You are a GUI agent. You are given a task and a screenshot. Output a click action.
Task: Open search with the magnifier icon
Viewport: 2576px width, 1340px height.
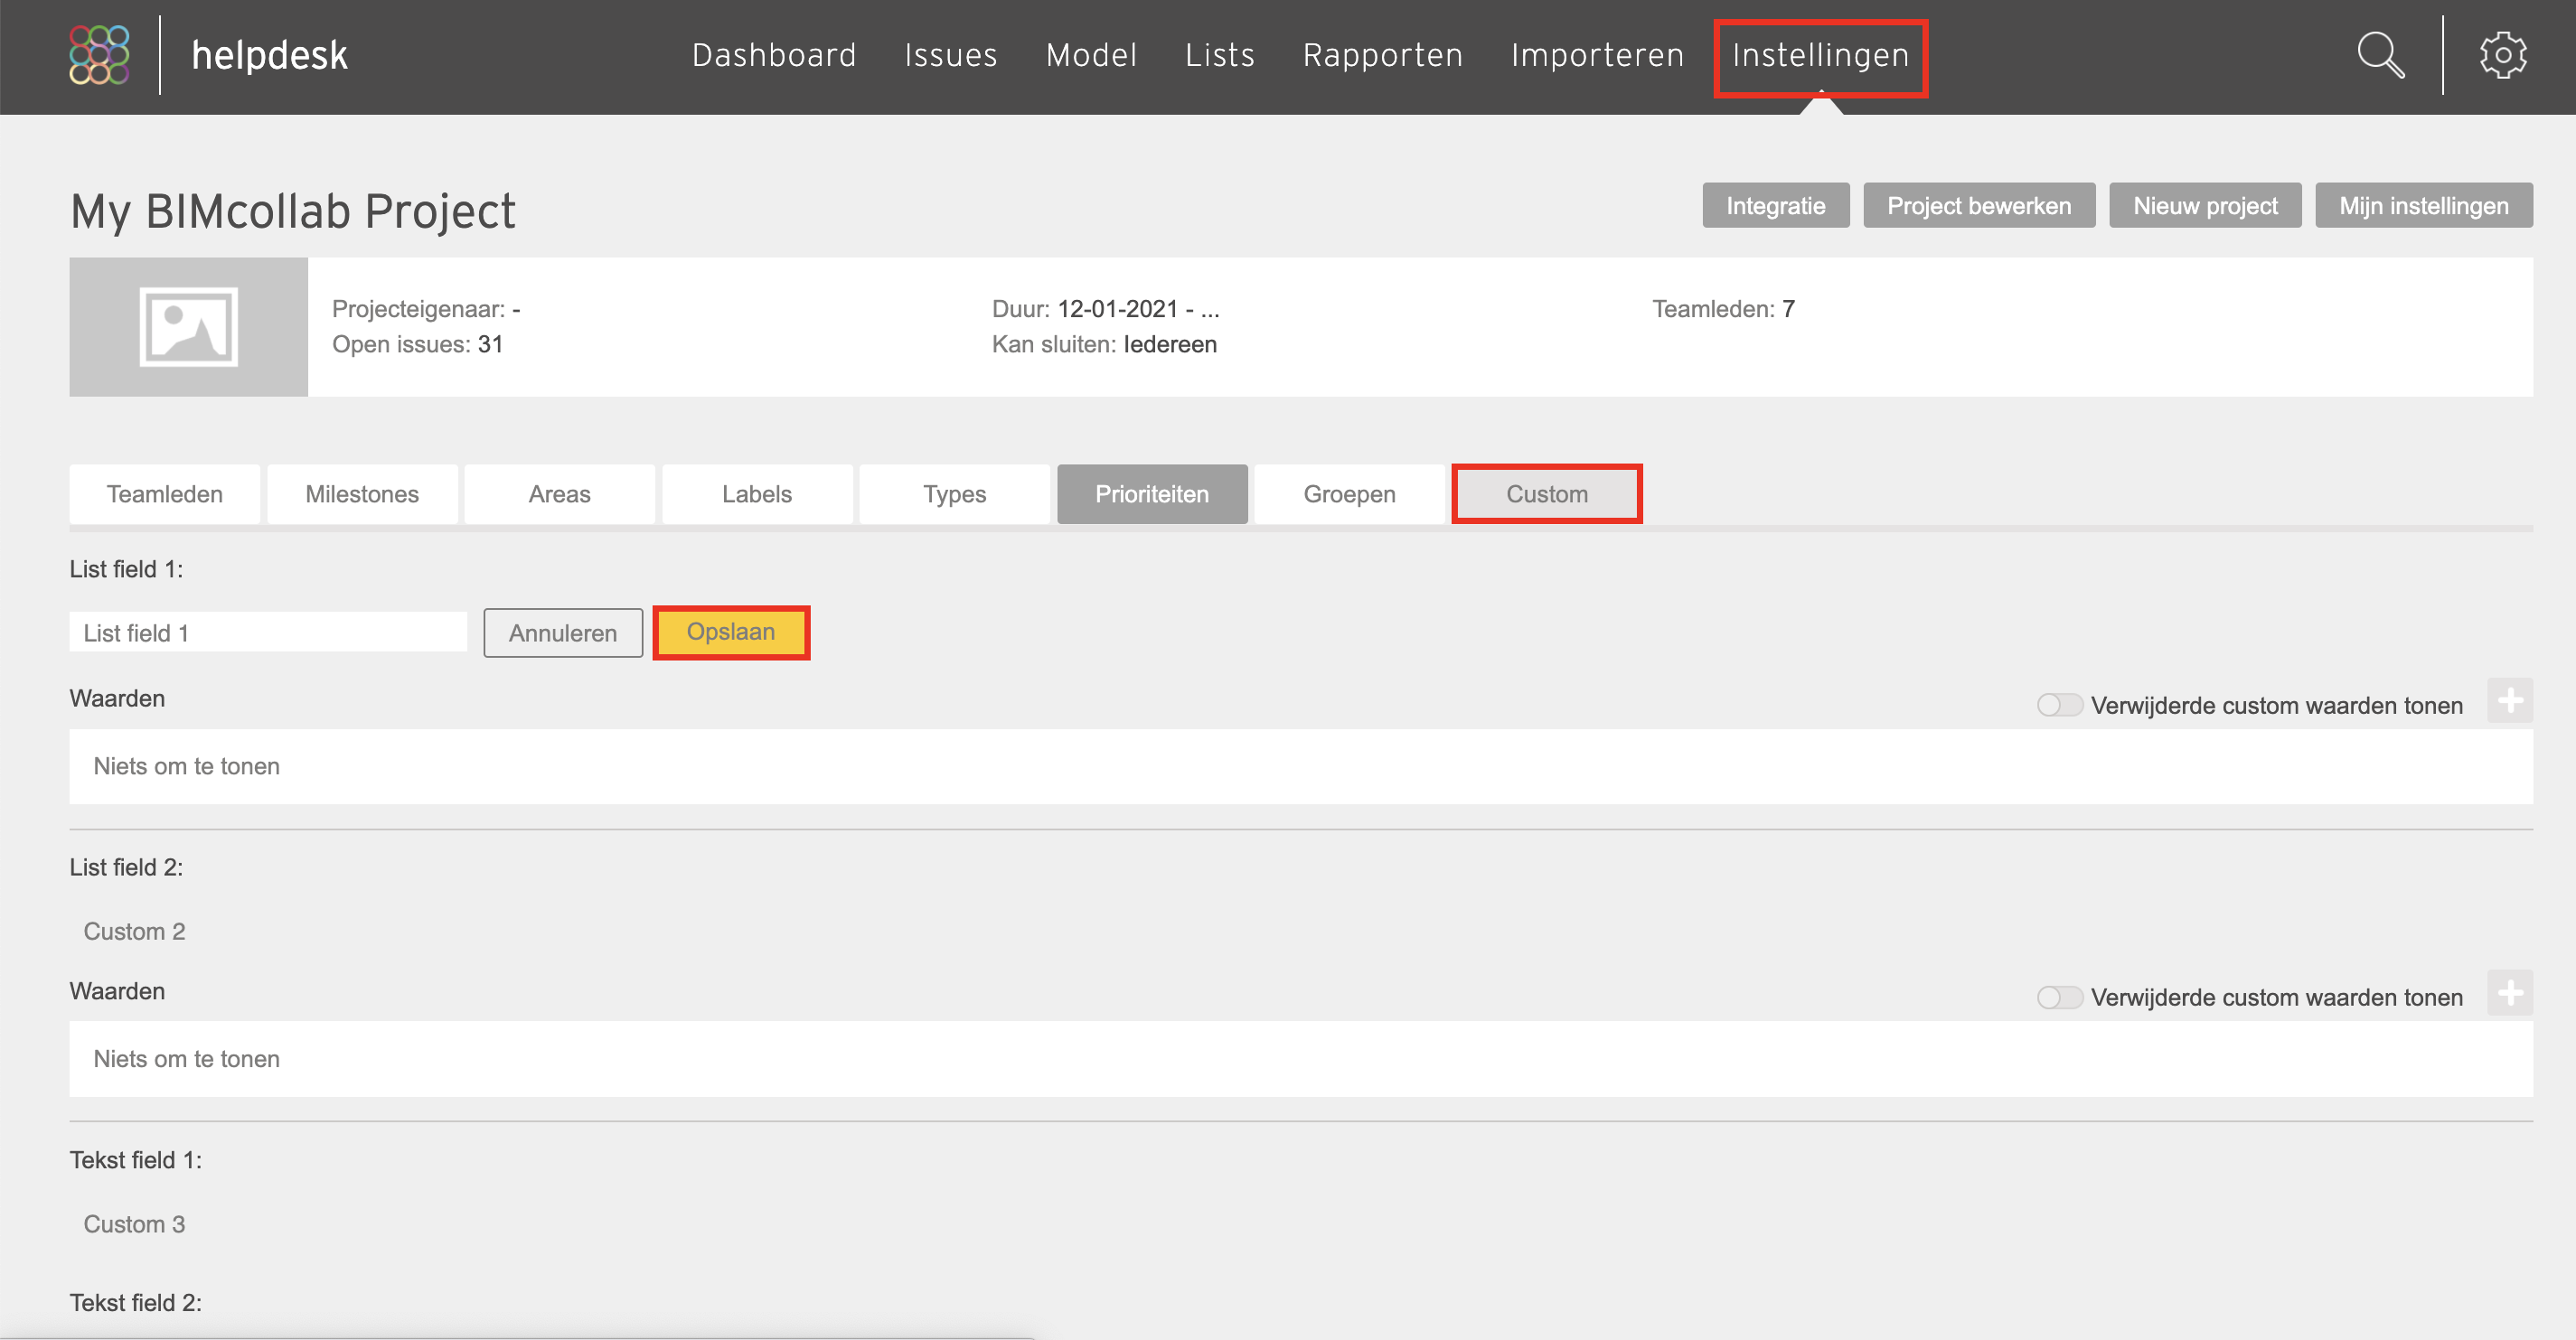2381,55
